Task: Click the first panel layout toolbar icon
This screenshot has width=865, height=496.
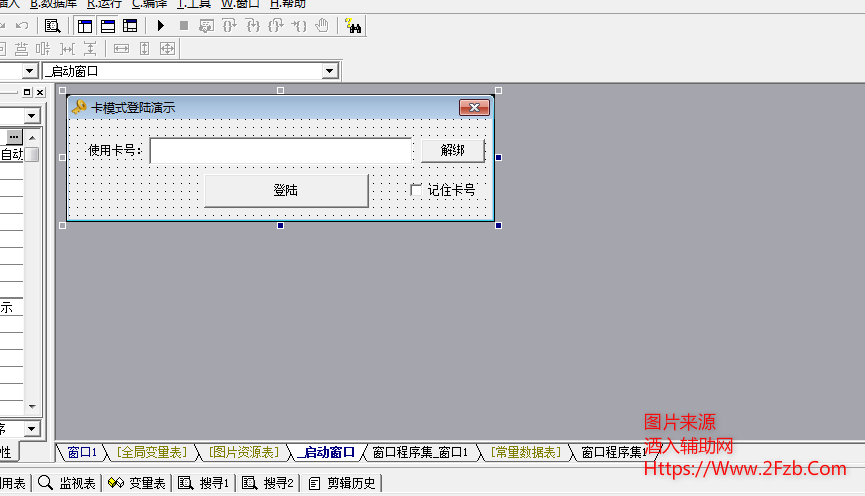Action: [x=85, y=26]
